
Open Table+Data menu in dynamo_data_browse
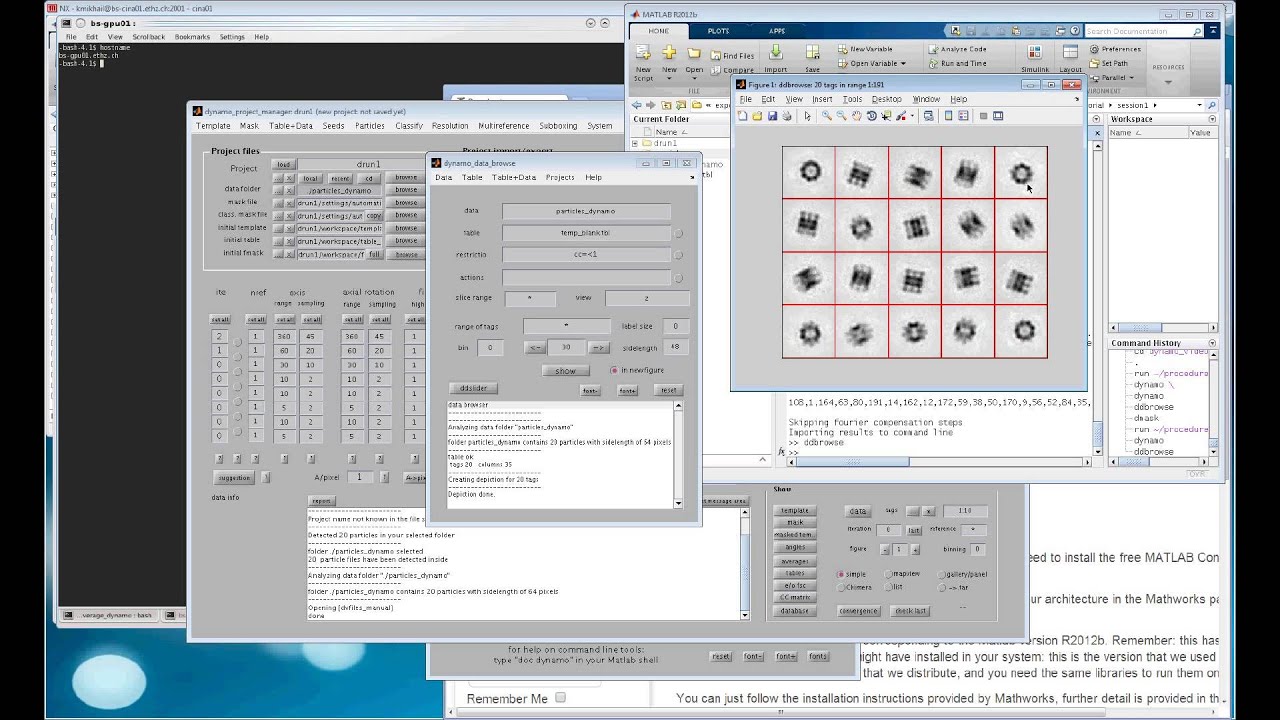point(513,177)
